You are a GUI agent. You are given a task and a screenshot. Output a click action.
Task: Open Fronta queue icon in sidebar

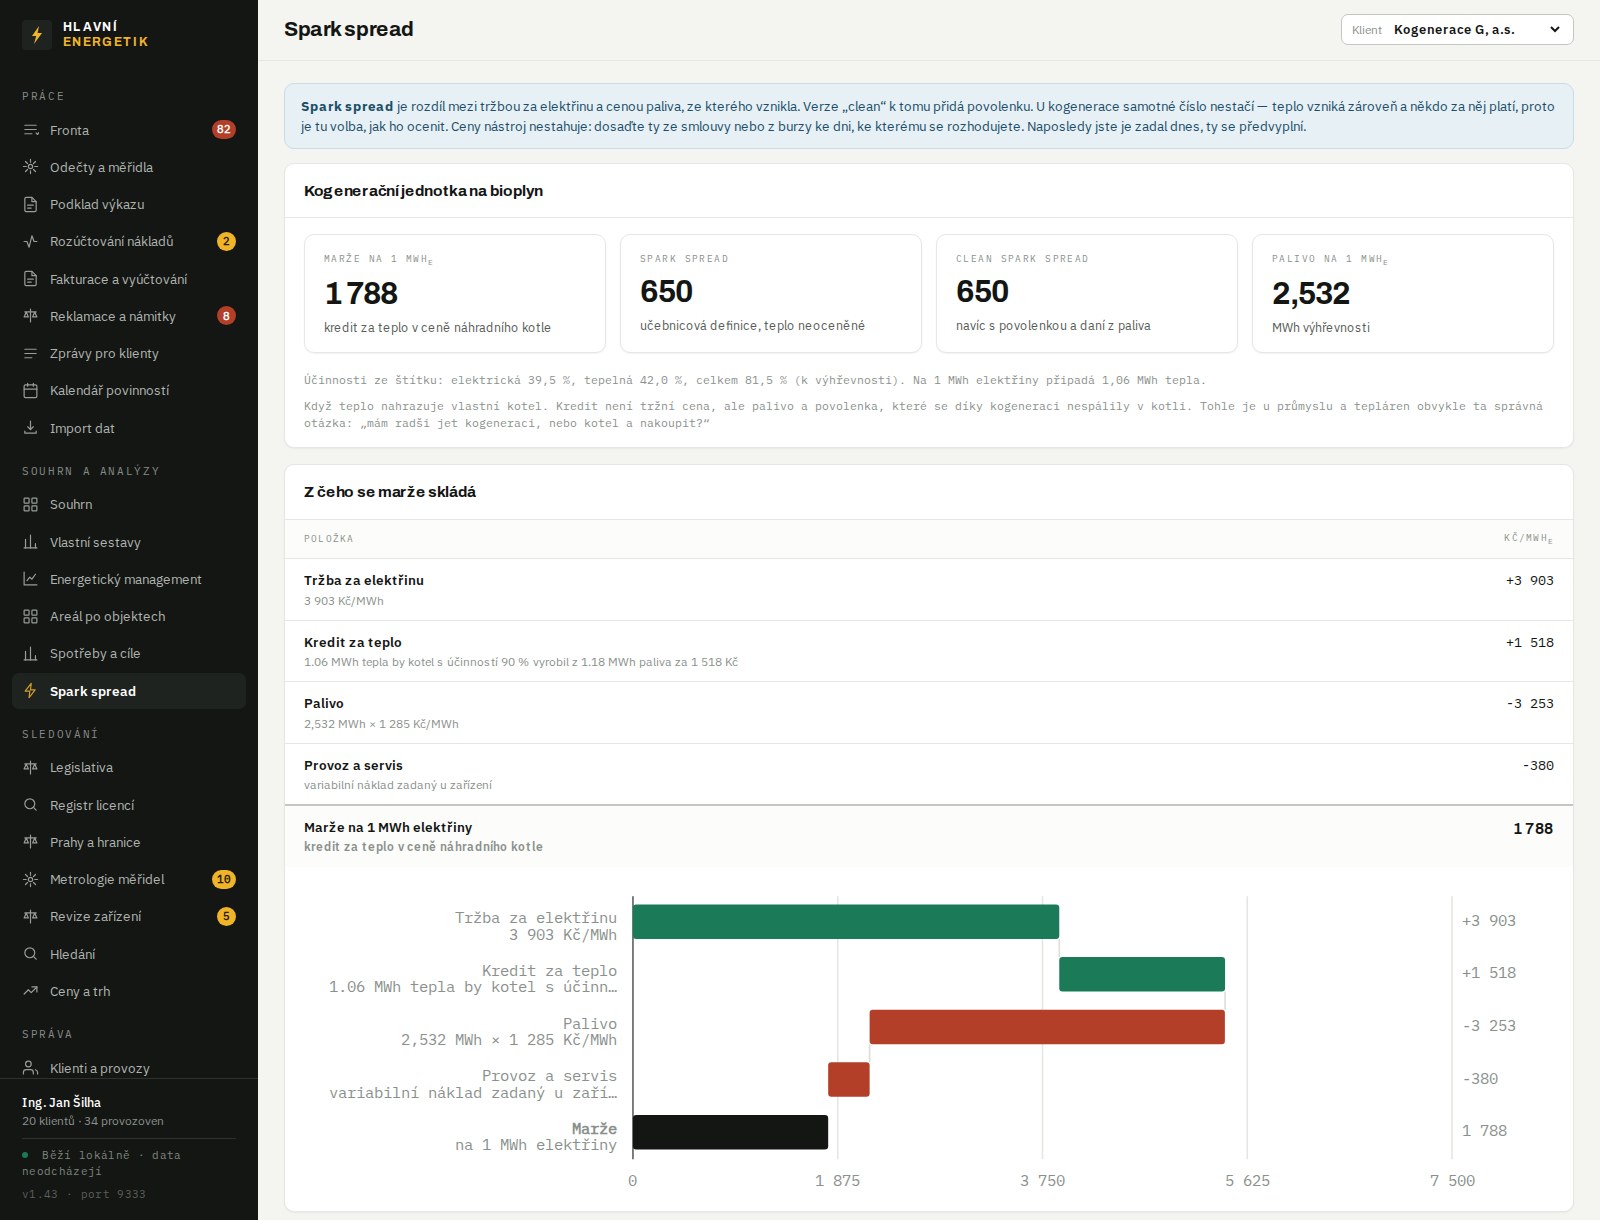coord(31,130)
